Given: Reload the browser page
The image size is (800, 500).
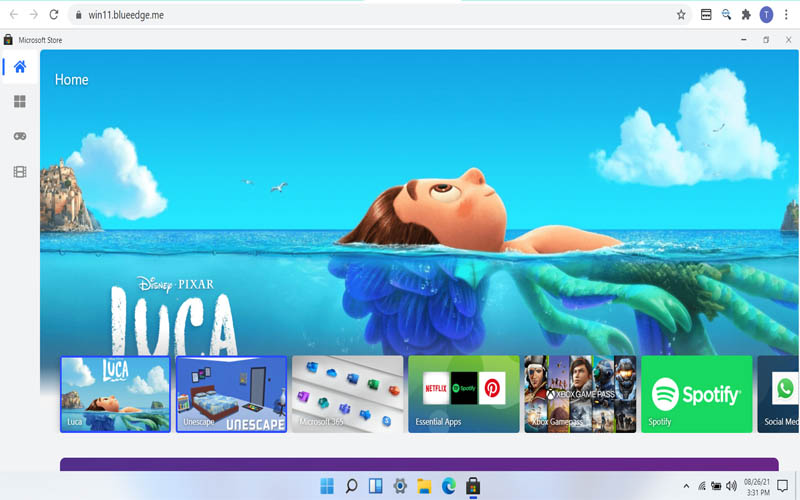Looking at the screenshot, I should pyautogui.click(x=54, y=15).
